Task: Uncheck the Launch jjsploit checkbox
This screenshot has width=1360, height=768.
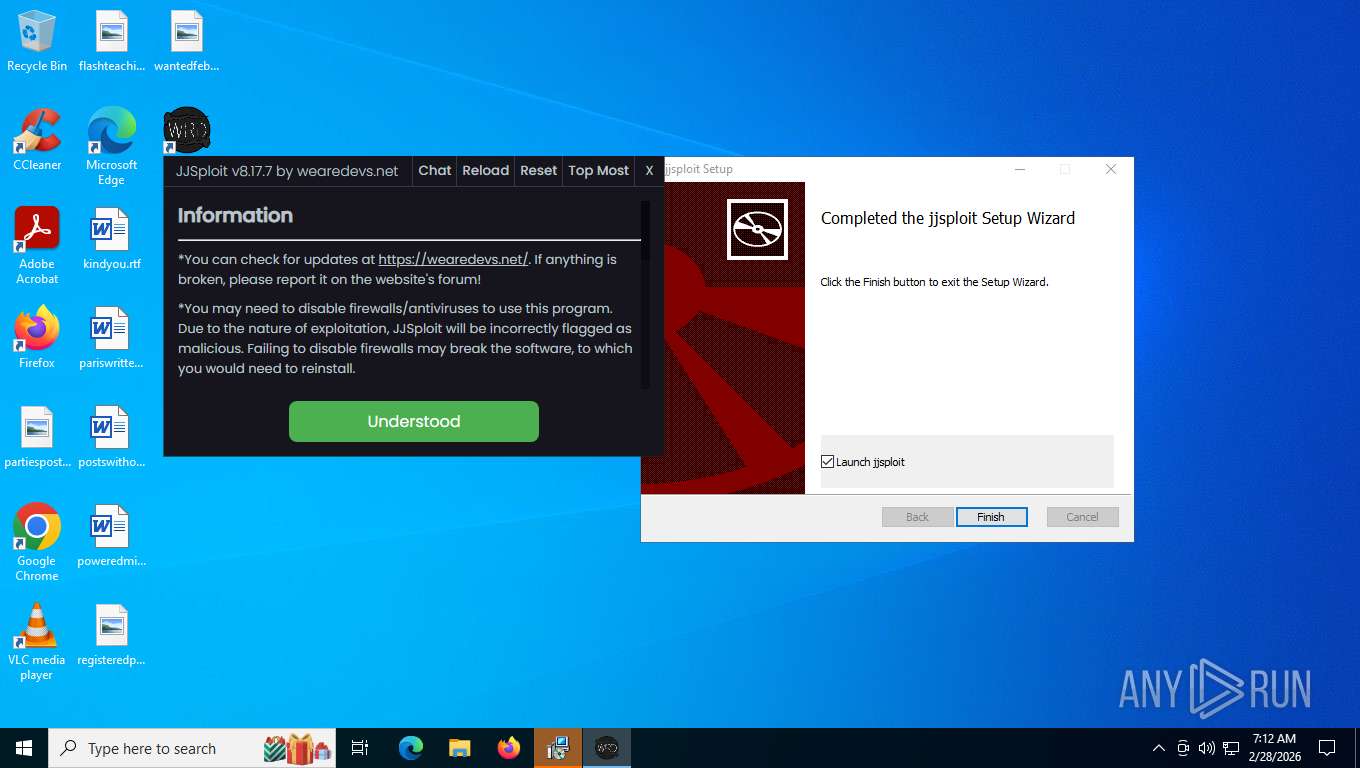Action: (827, 462)
